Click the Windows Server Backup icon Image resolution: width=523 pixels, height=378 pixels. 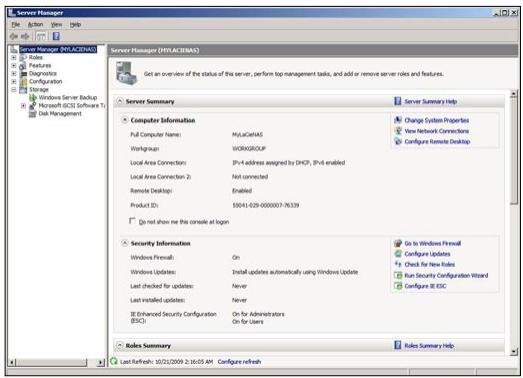tap(33, 97)
